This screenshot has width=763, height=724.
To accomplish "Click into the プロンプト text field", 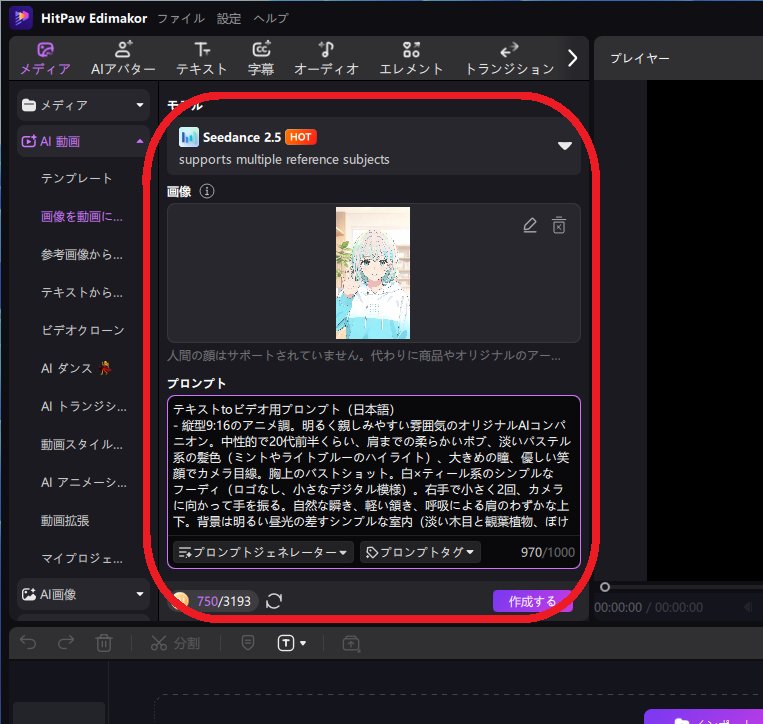I will pyautogui.click(x=373, y=465).
